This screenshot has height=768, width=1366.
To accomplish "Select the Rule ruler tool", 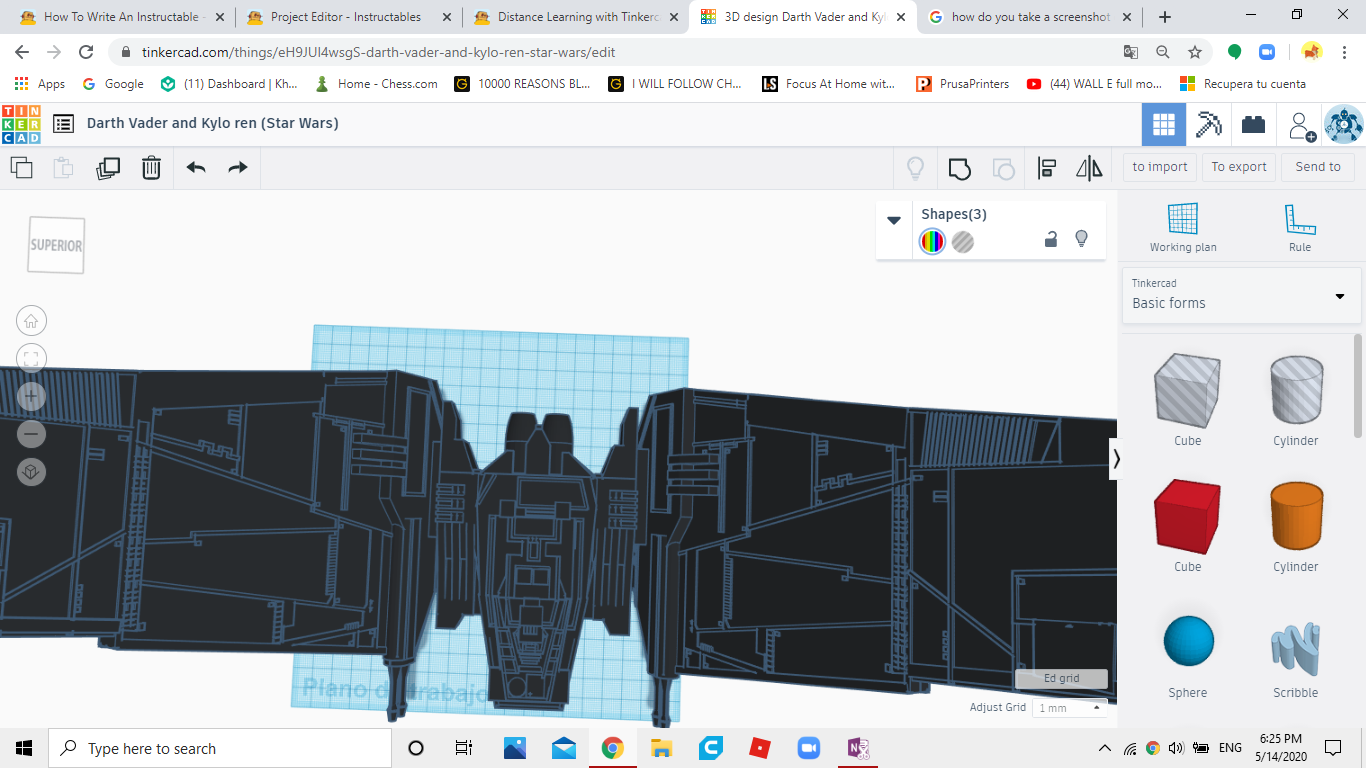I will (x=1300, y=227).
